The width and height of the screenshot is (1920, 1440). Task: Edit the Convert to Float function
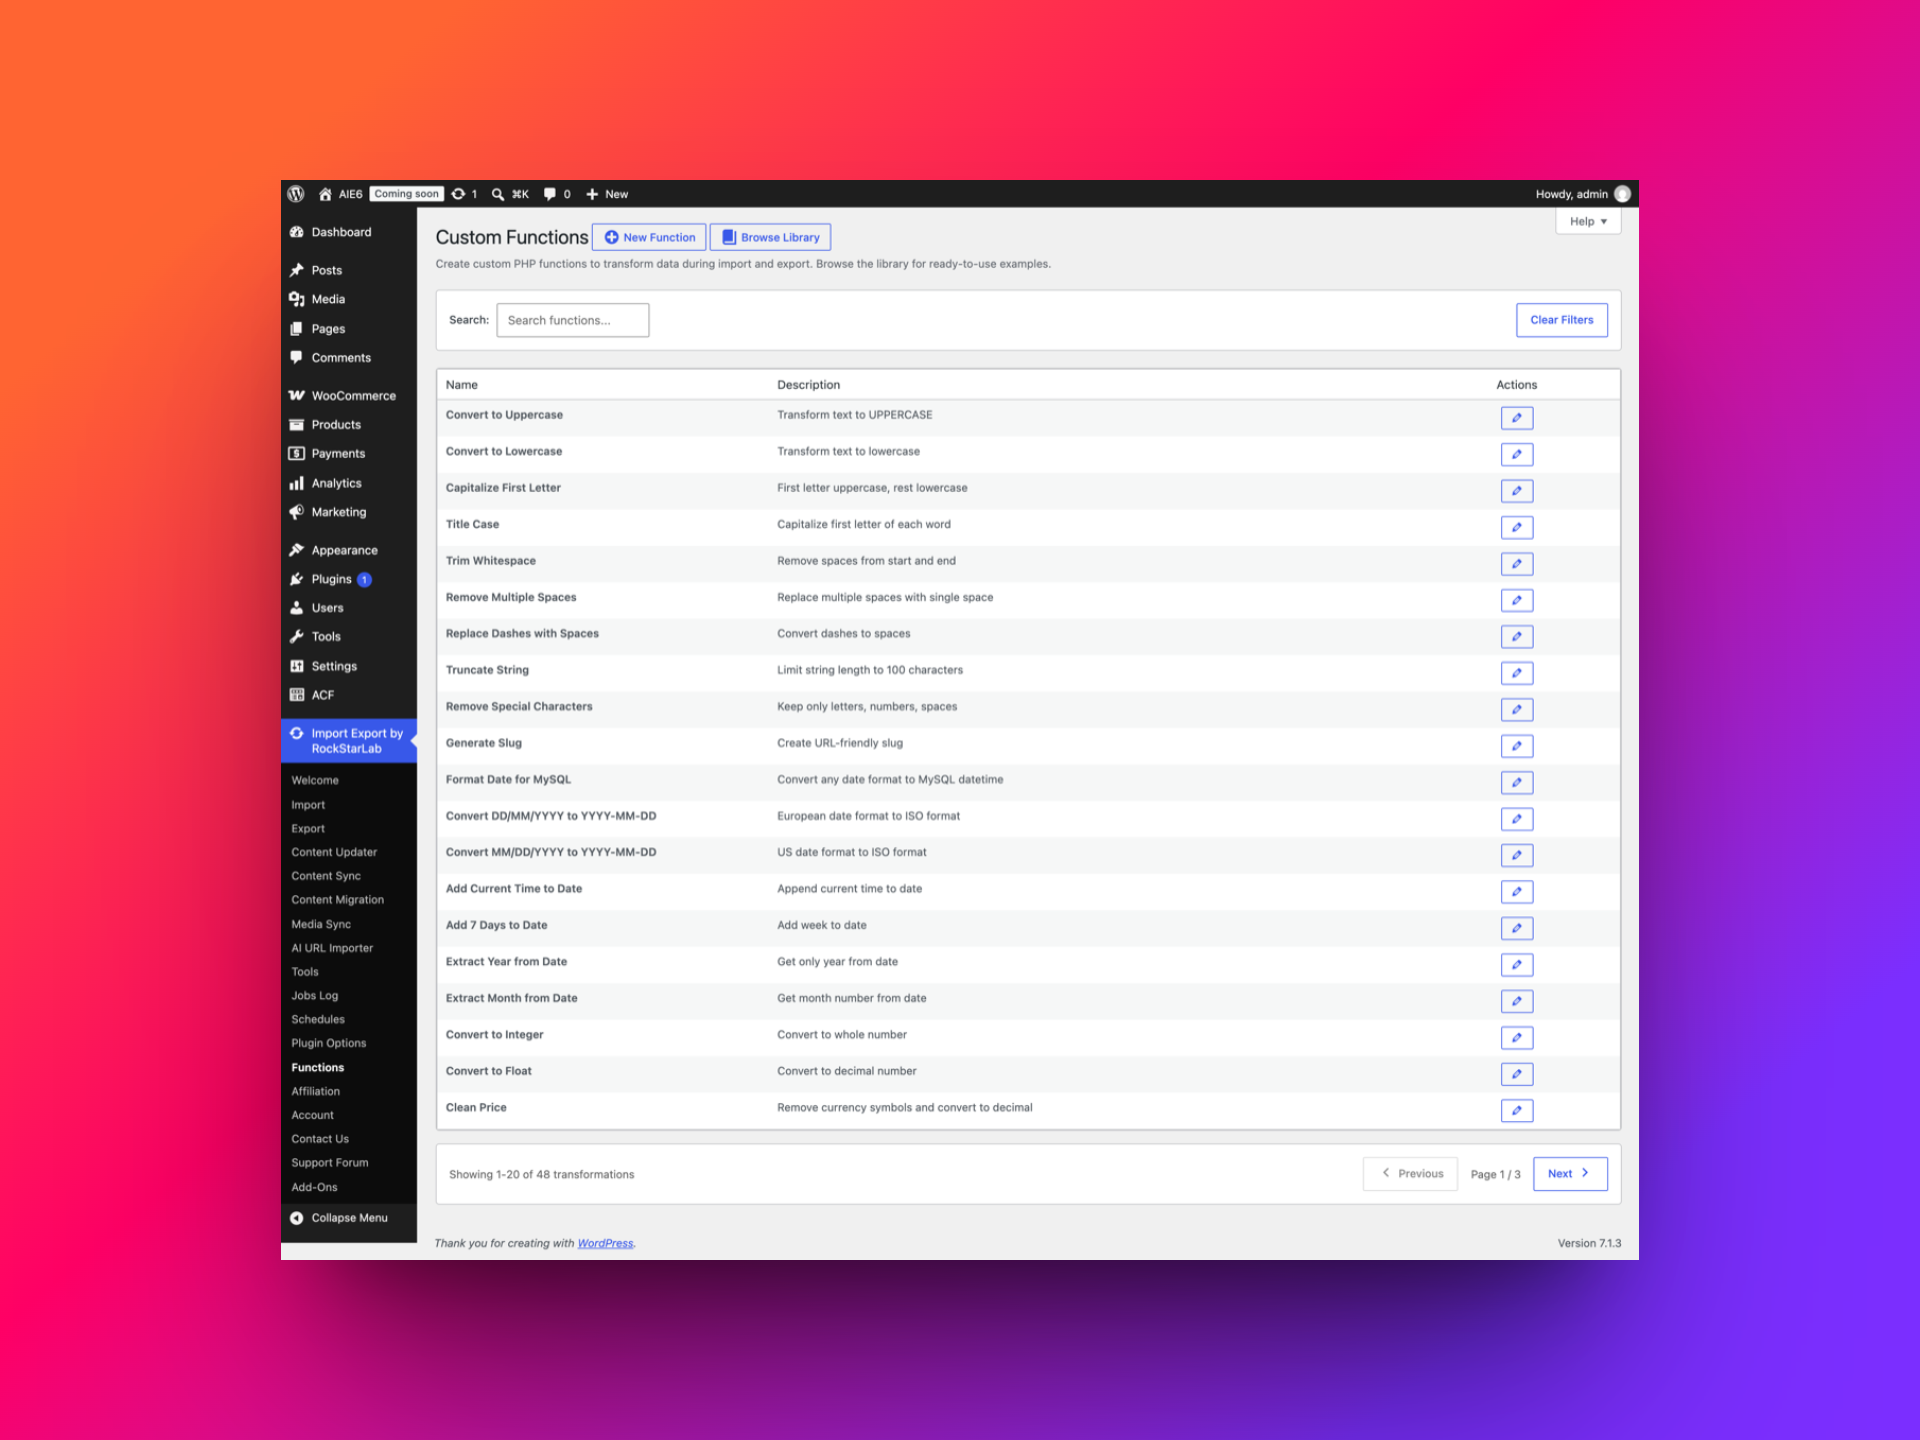[1516, 1074]
